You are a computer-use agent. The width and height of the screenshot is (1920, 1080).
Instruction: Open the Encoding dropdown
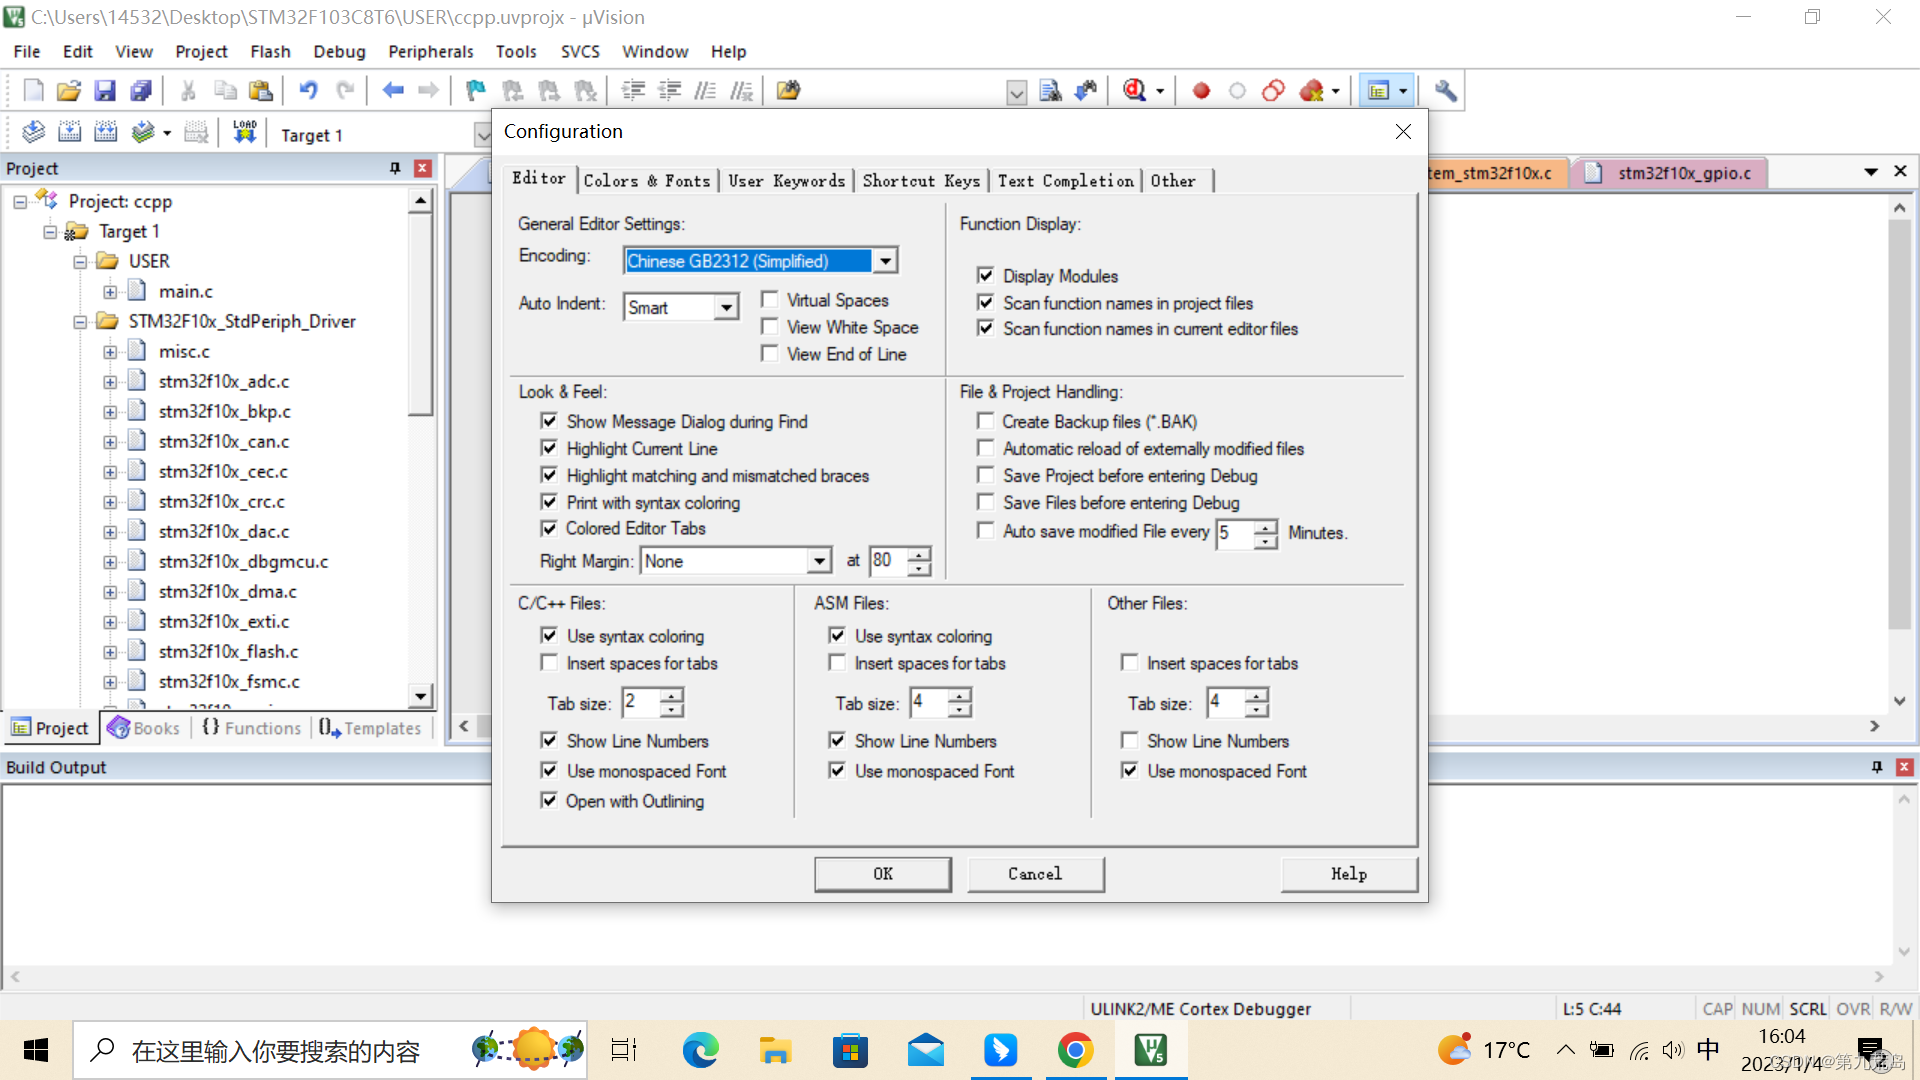click(x=885, y=261)
